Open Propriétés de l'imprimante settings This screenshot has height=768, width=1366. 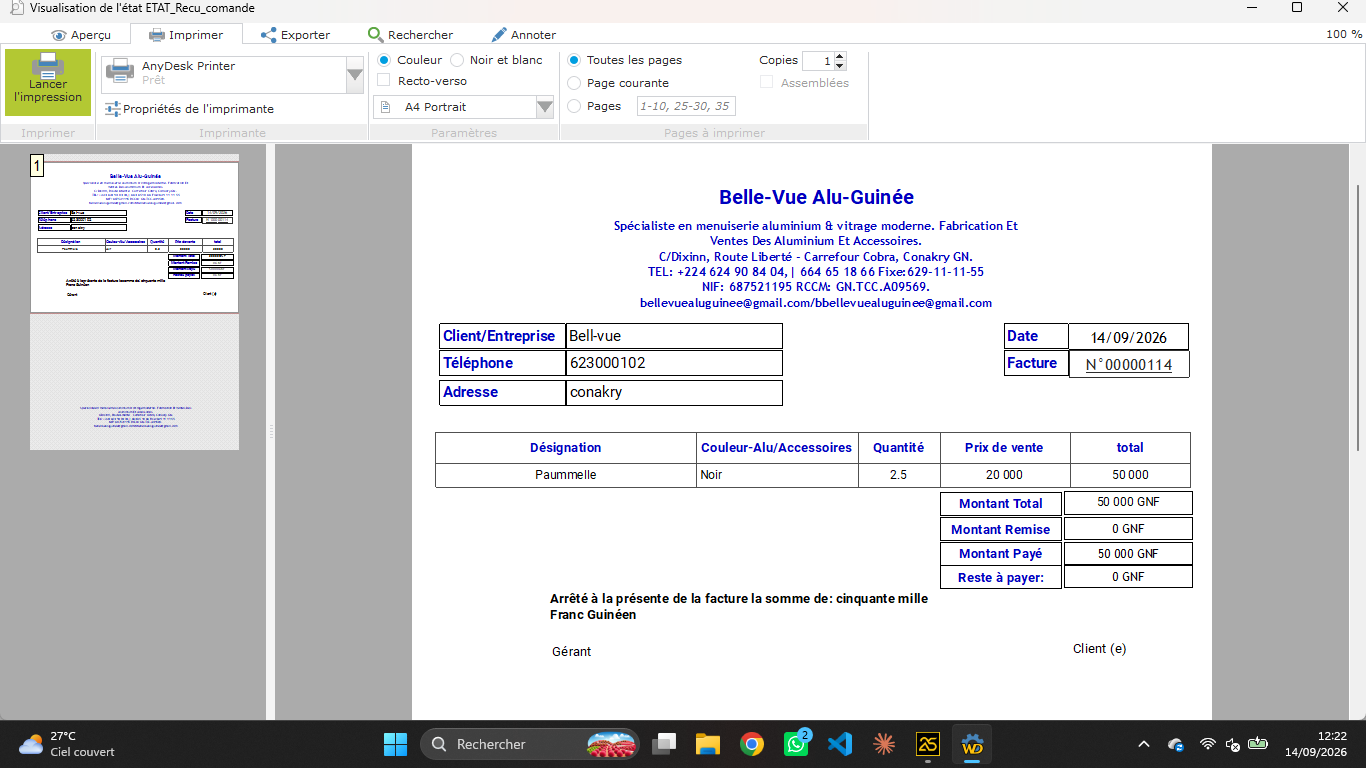point(189,109)
